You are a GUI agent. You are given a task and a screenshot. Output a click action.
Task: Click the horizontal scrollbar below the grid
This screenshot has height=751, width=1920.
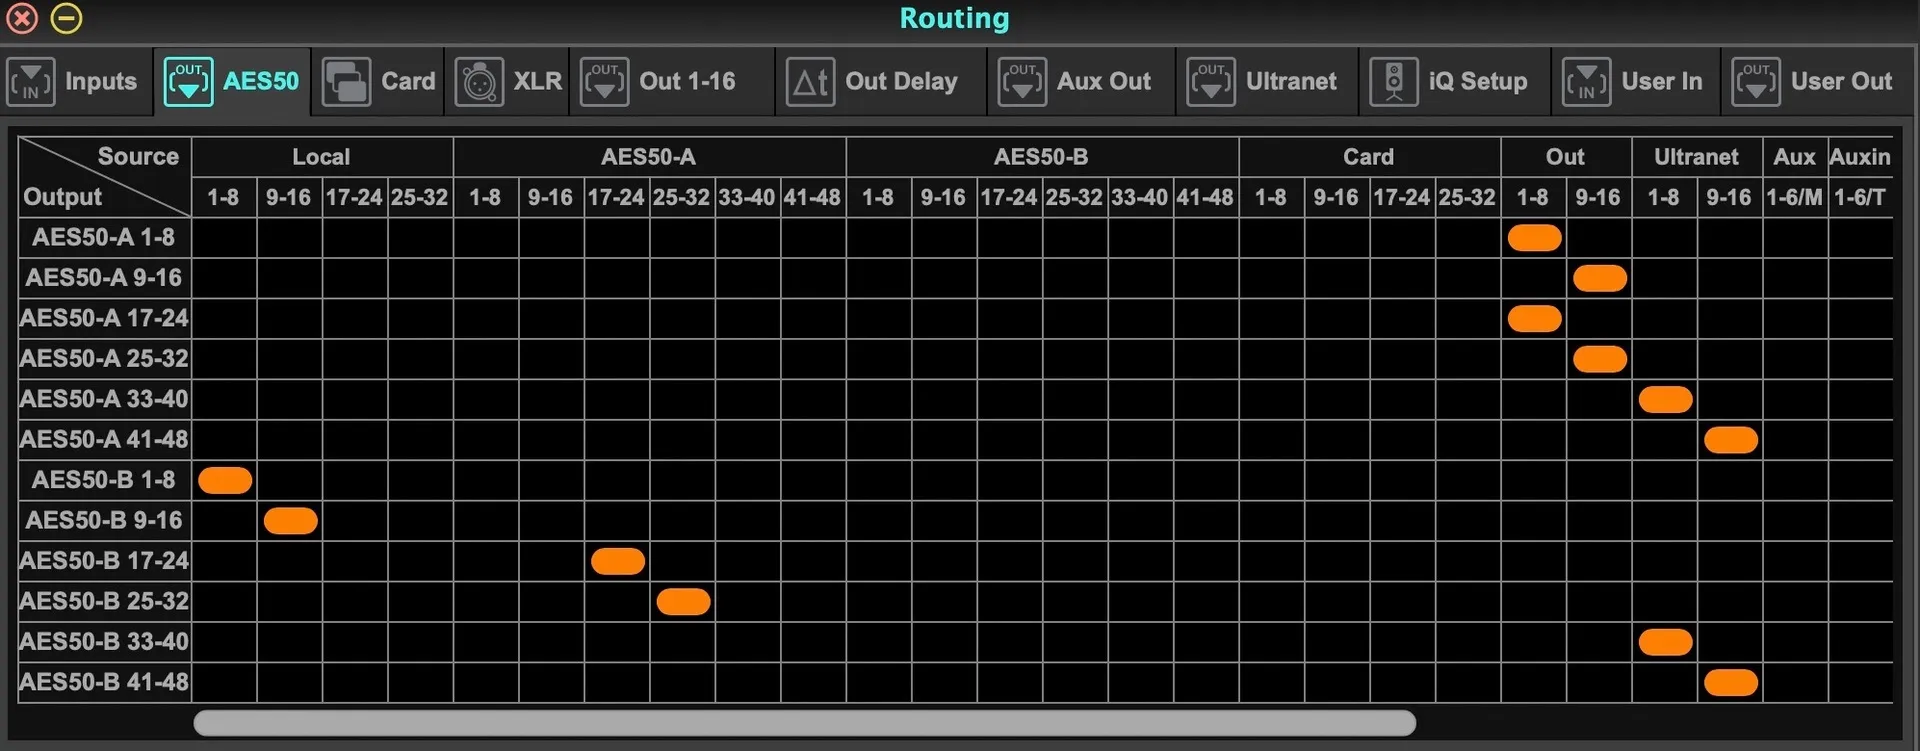(804, 723)
